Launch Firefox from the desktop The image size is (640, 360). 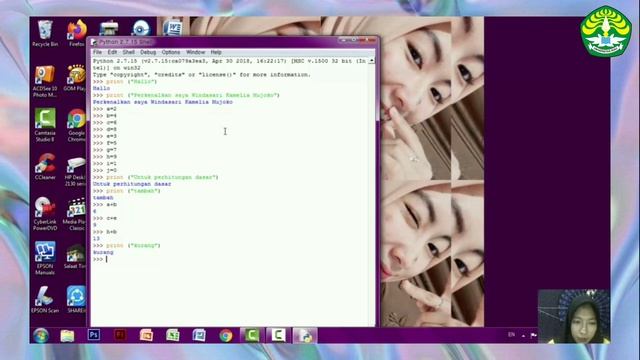(77, 33)
